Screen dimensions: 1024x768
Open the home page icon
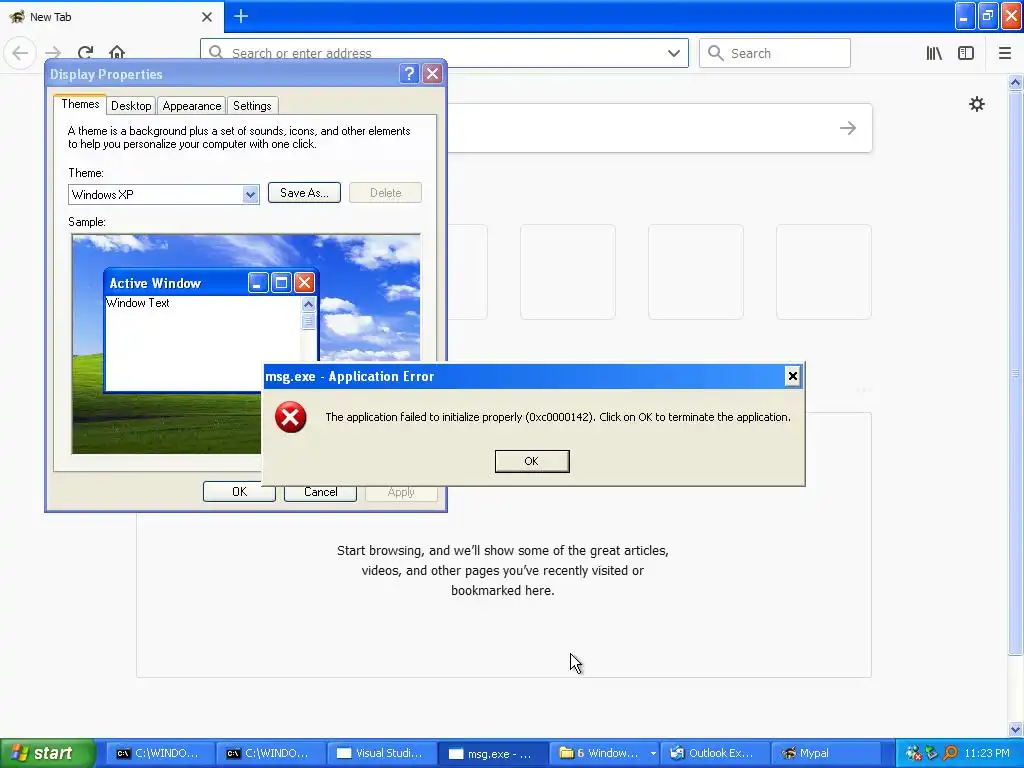[x=117, y=53]
